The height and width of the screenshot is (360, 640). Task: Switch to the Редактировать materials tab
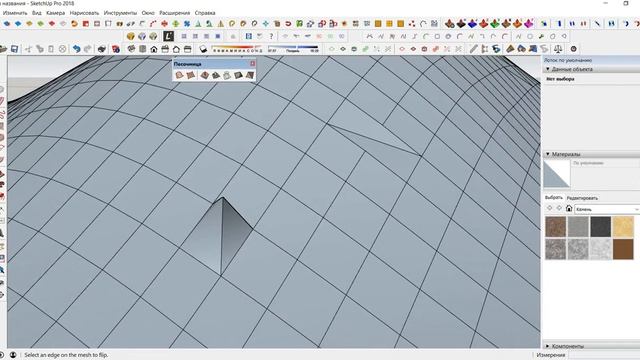coord(582,198)
